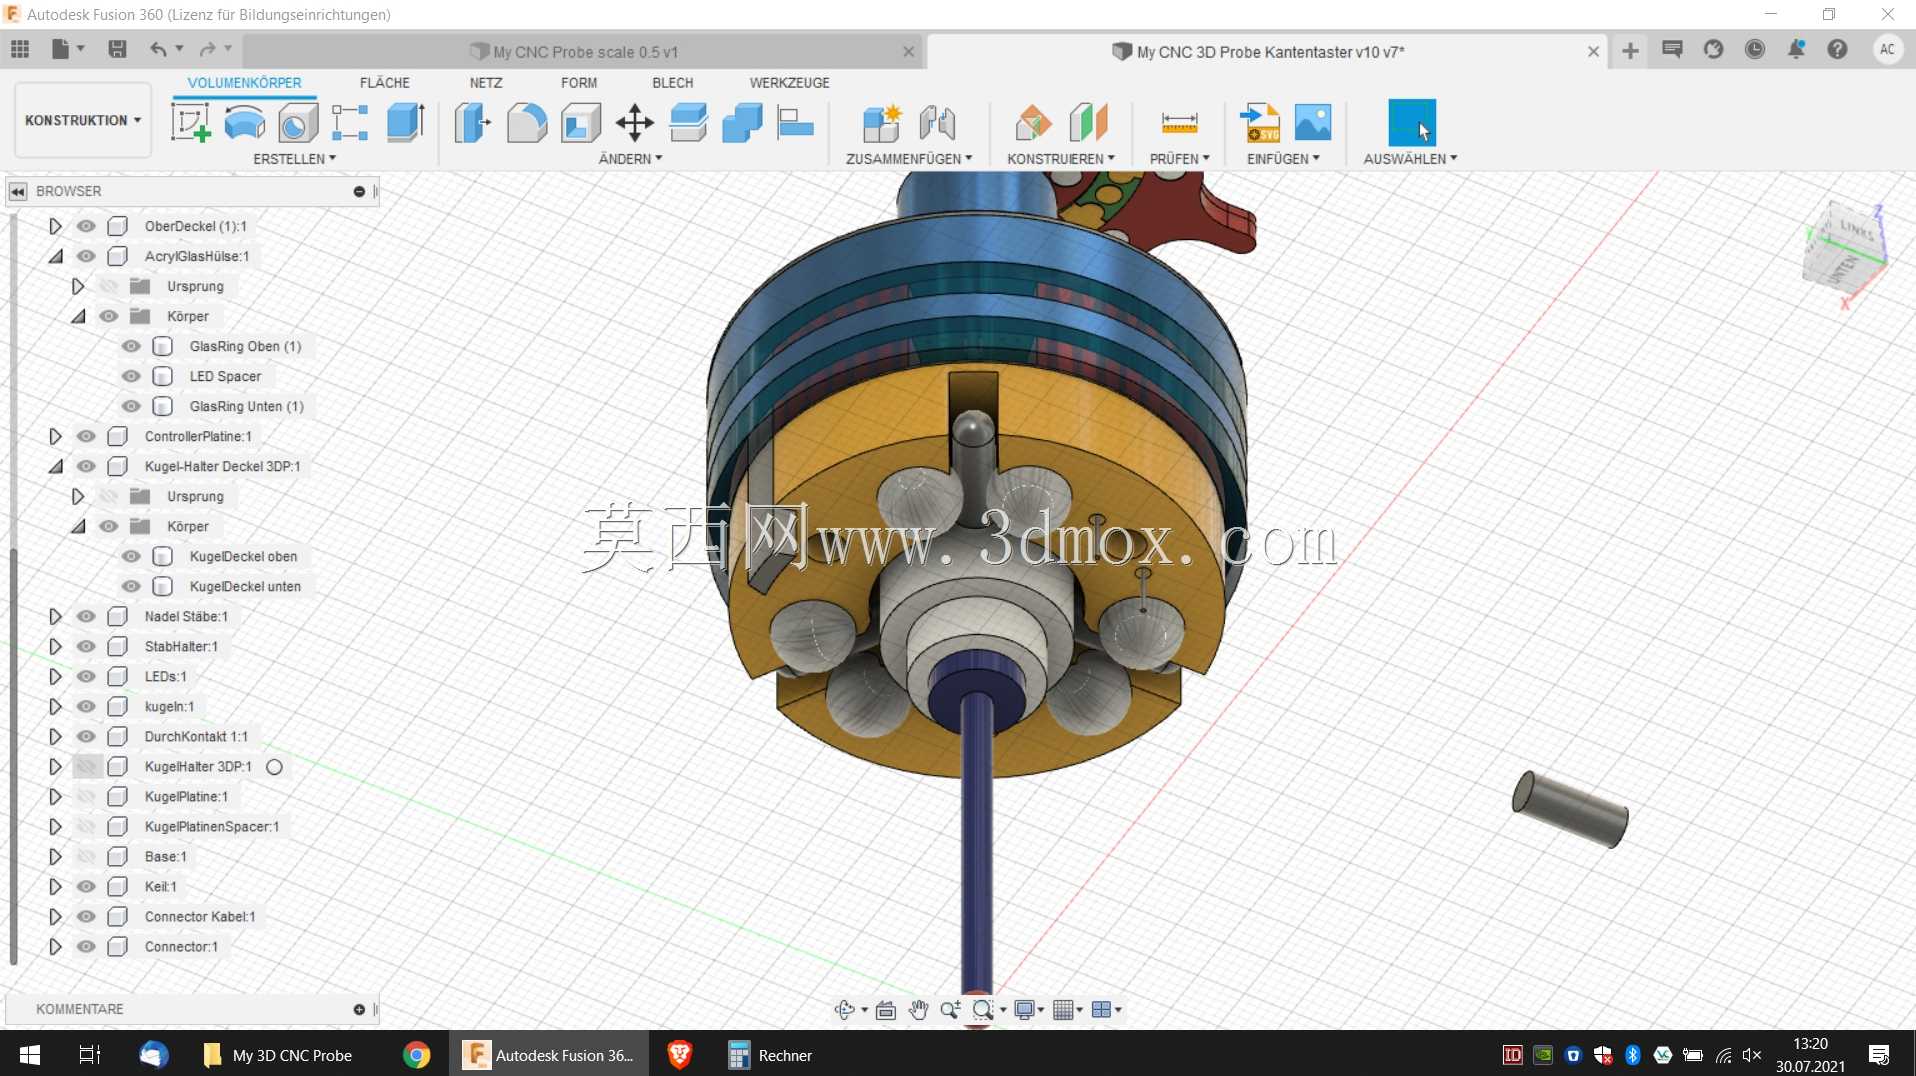Select the Pan hand icon

pos(918,1010)
